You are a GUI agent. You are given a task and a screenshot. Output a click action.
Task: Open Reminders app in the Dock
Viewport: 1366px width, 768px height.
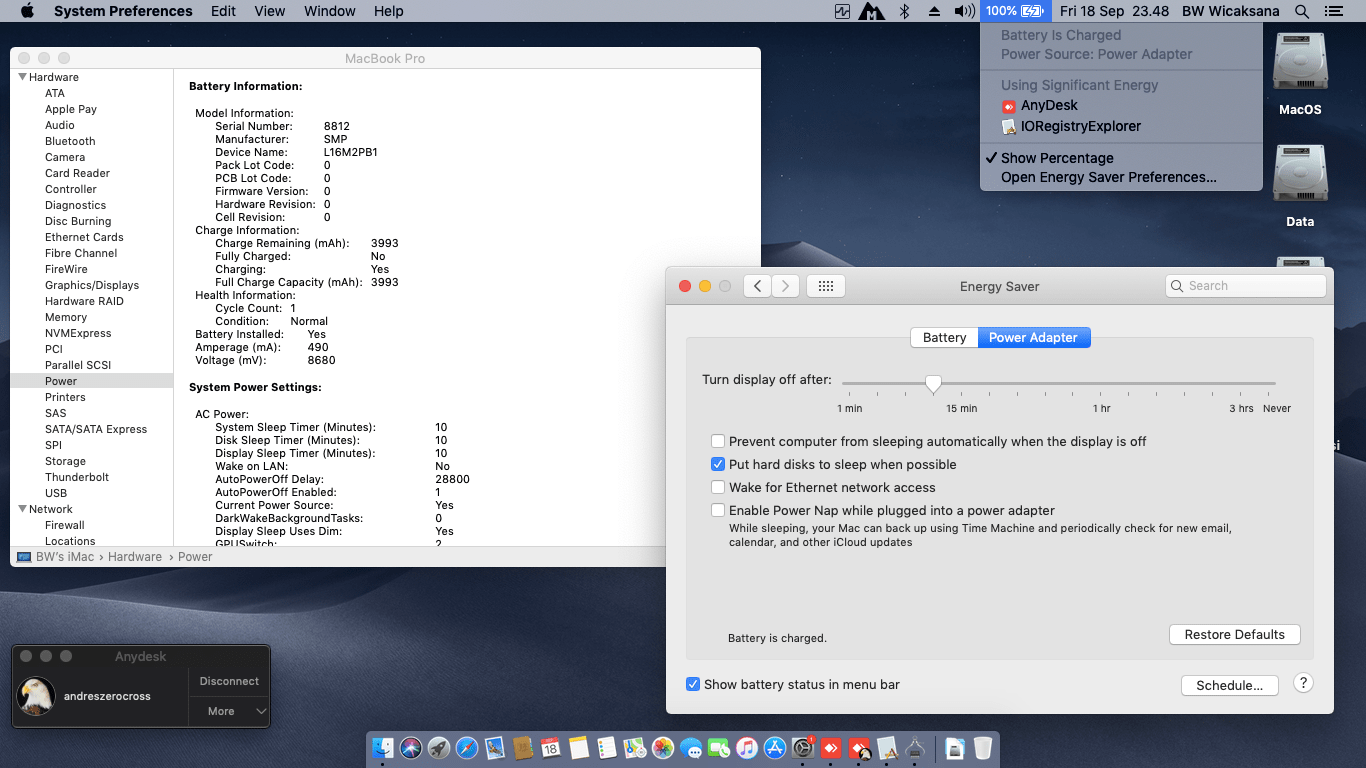(607, 747)
